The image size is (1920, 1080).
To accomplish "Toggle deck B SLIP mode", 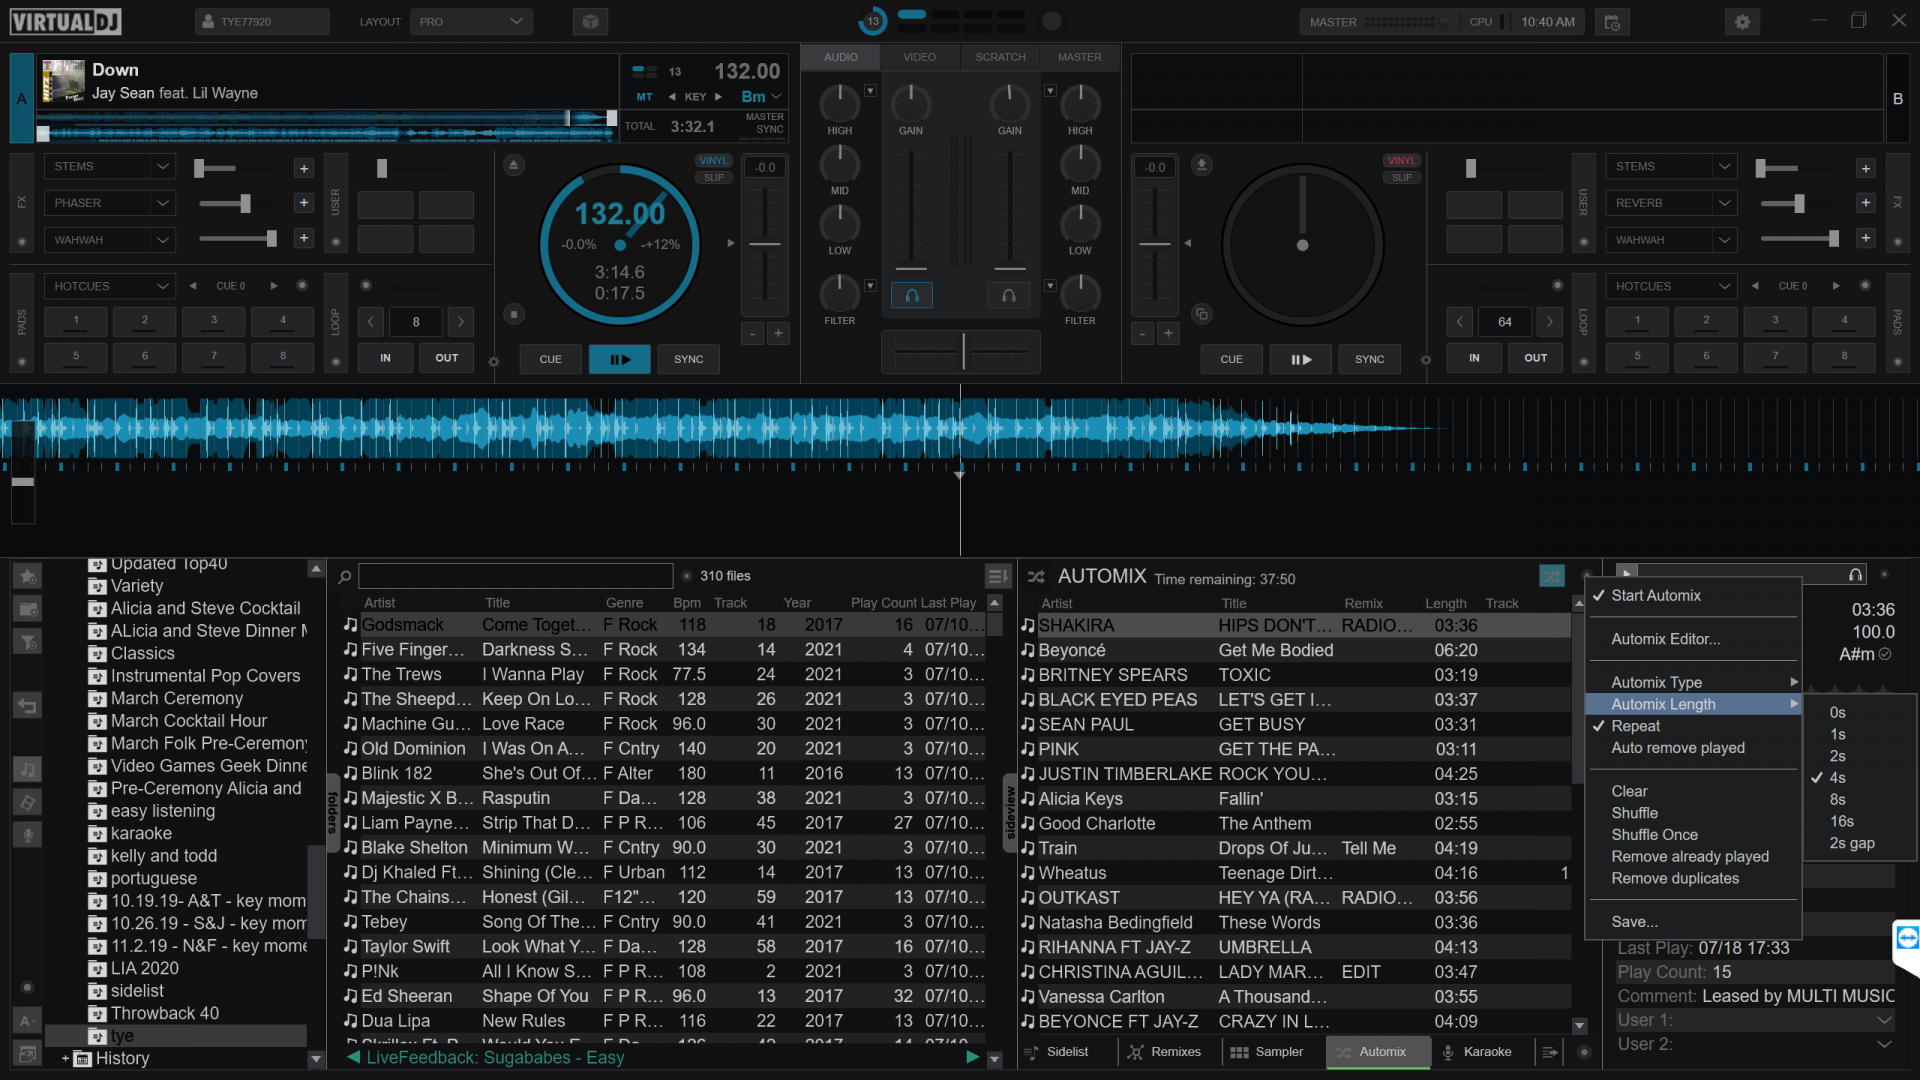I will pos(1402,178).
